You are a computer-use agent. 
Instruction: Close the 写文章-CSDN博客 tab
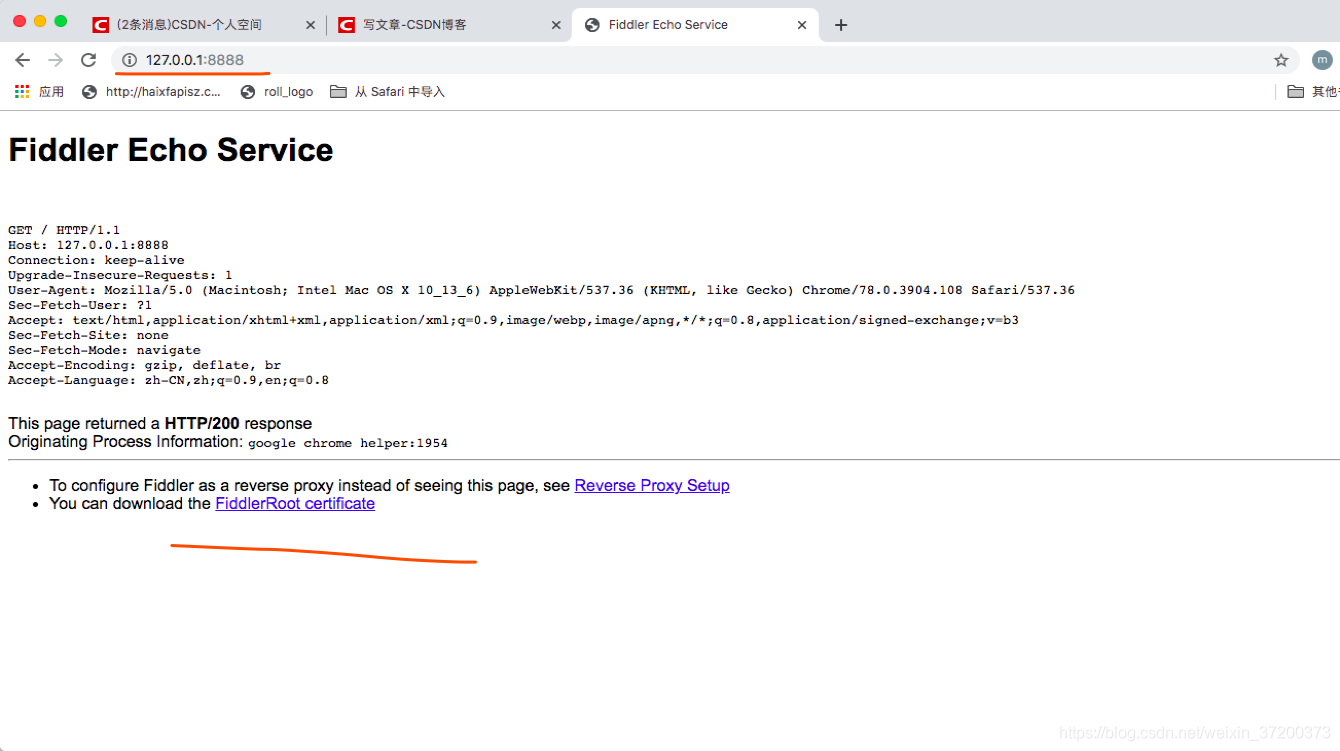click(x=556, y=25)
